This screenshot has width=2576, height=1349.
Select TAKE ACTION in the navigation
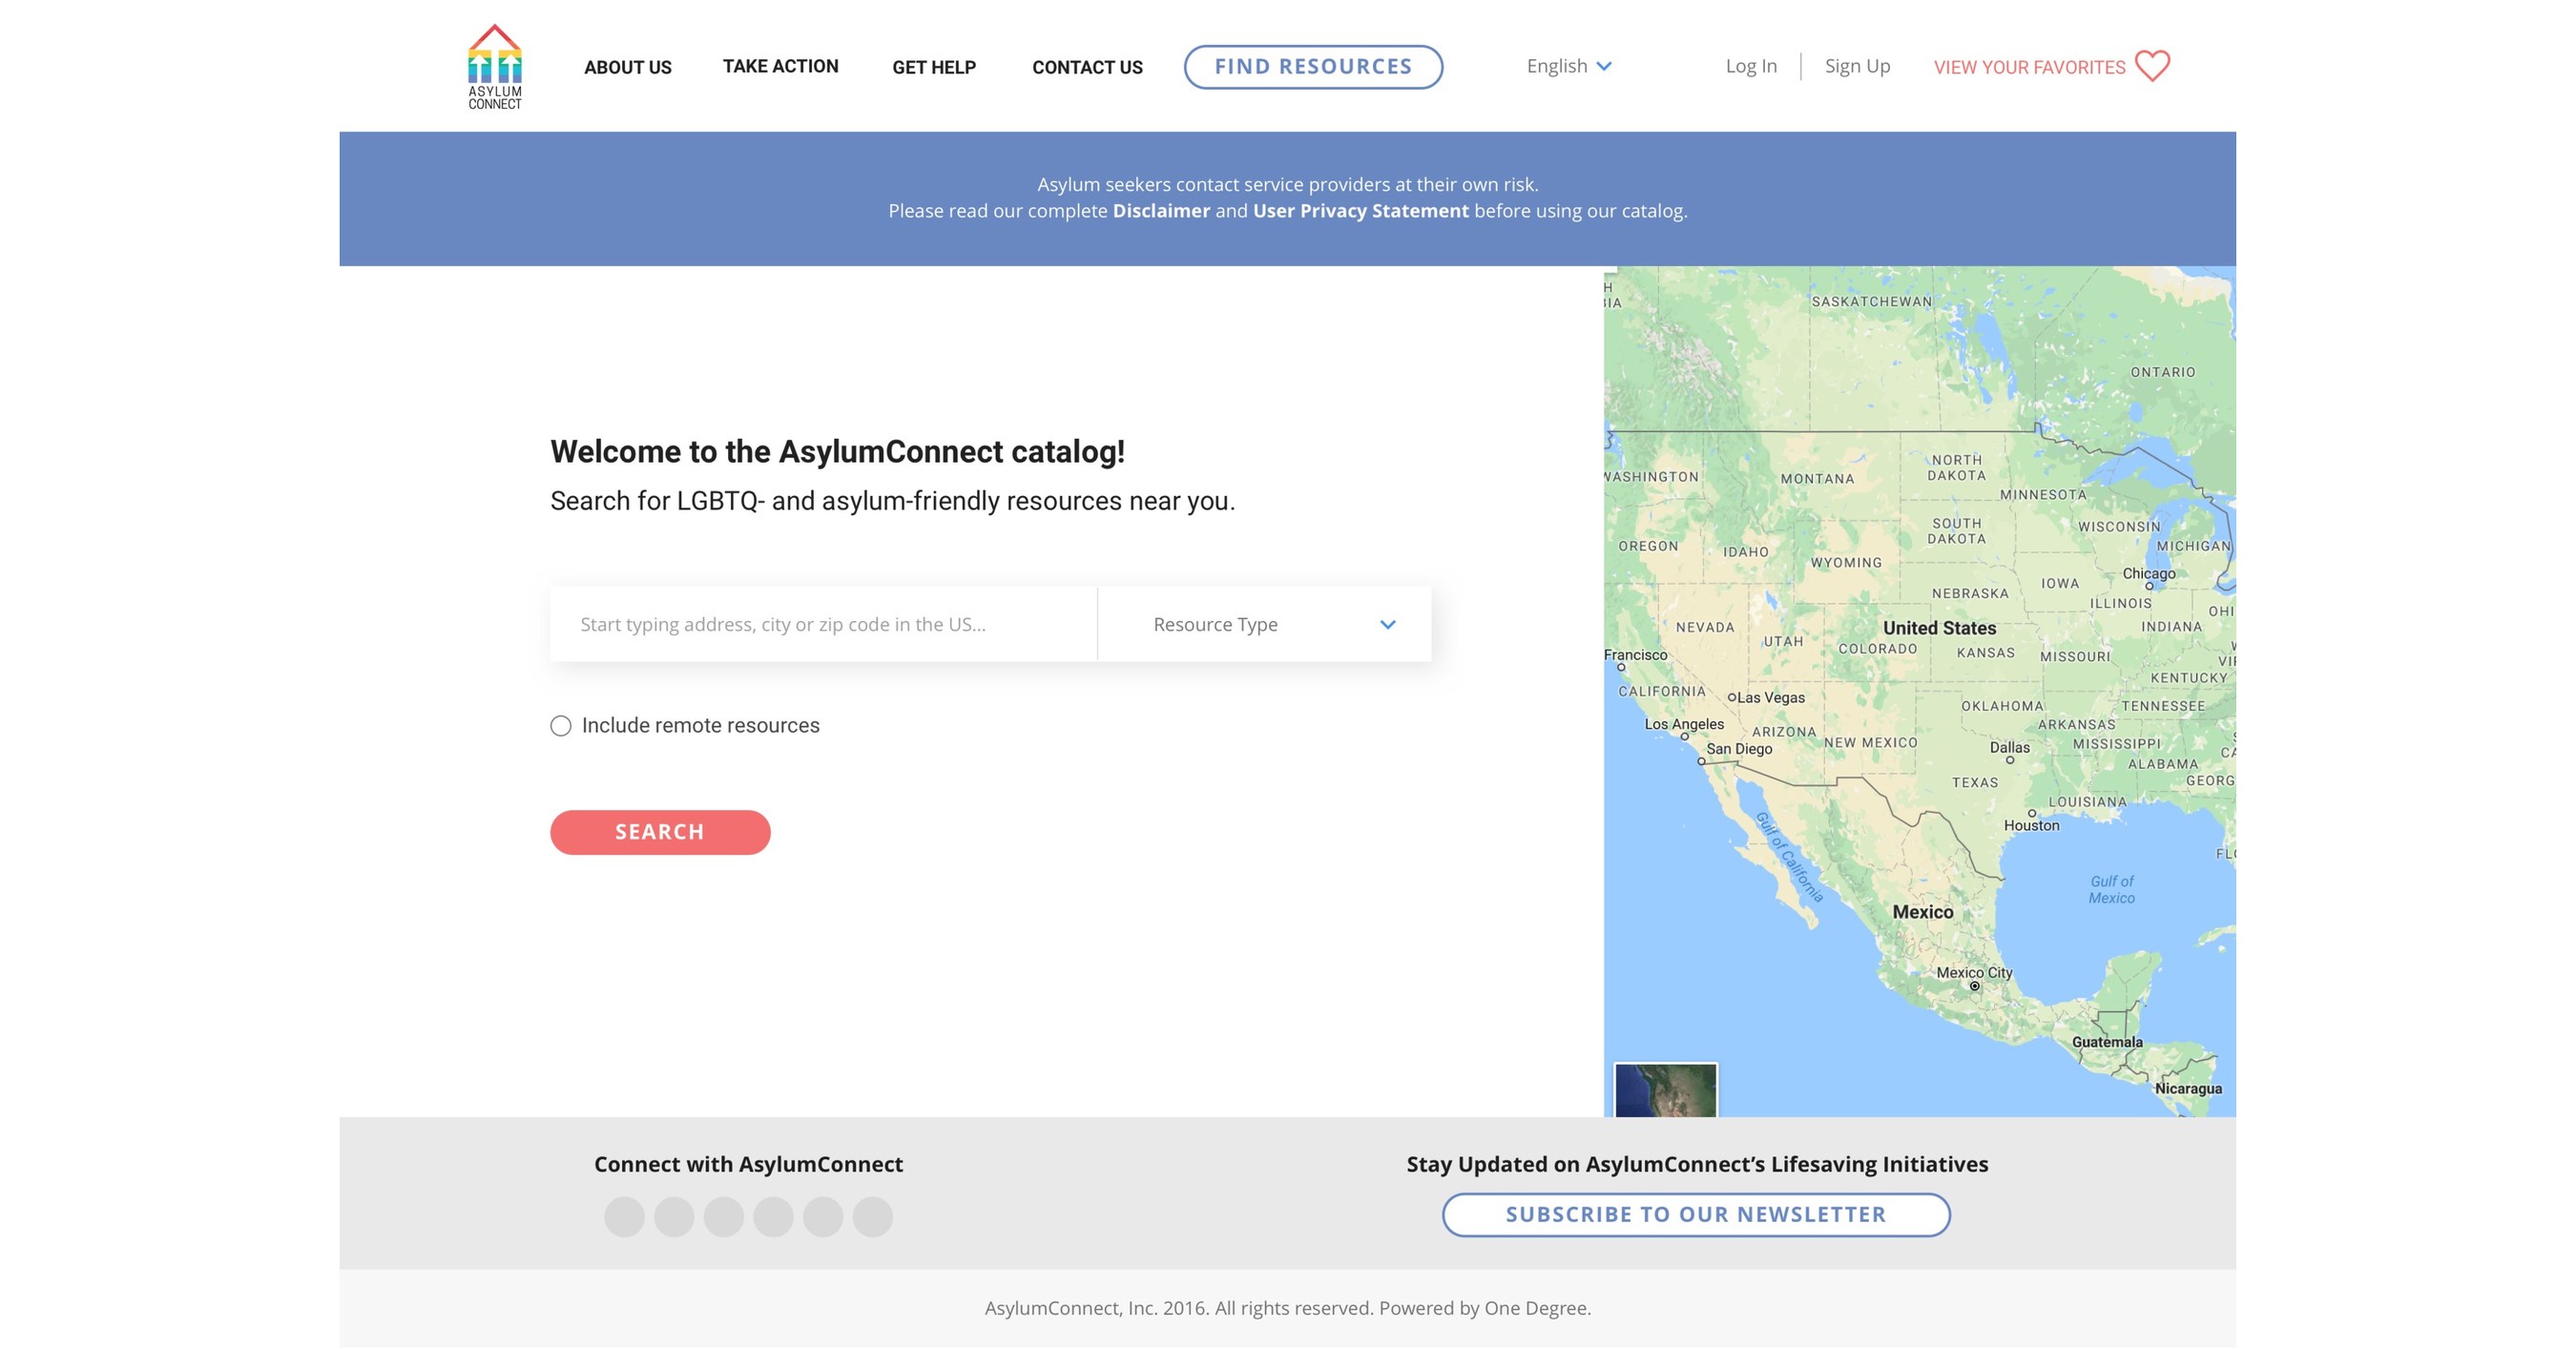pyautogui.click(x=780, y=66)
